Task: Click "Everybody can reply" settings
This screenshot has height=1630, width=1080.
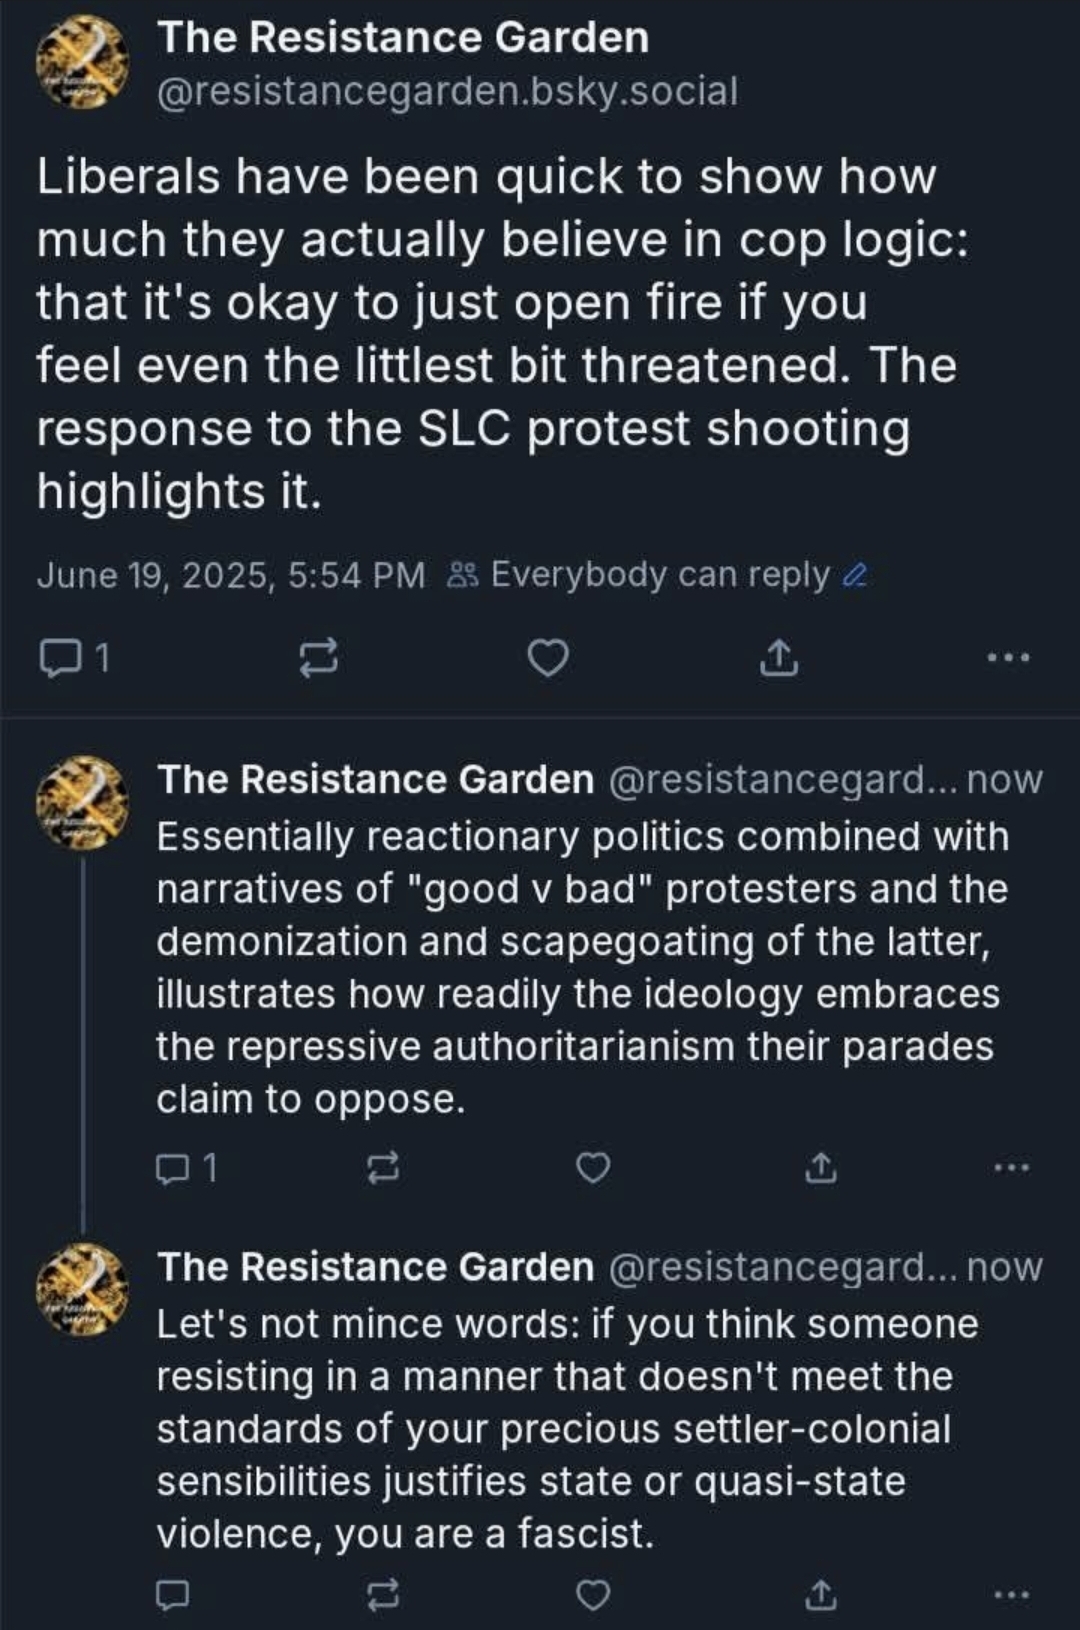Action: pyautogui.click(x=658, y=575)
